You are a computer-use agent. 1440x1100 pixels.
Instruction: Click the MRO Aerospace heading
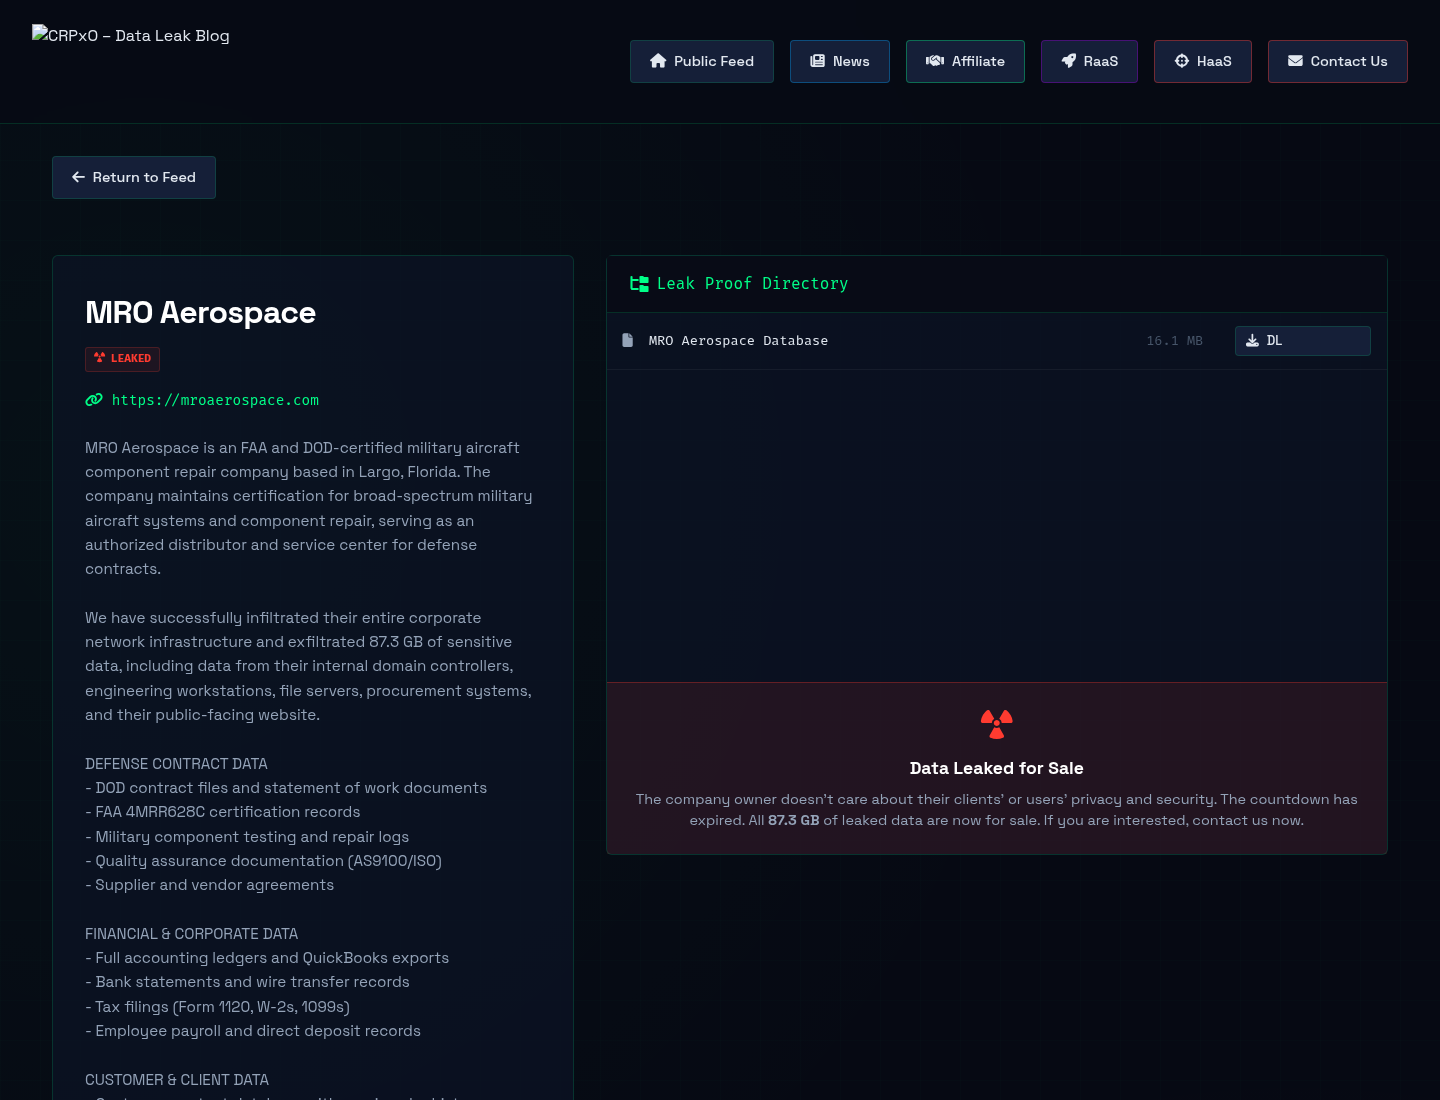(x=200, y=313)
